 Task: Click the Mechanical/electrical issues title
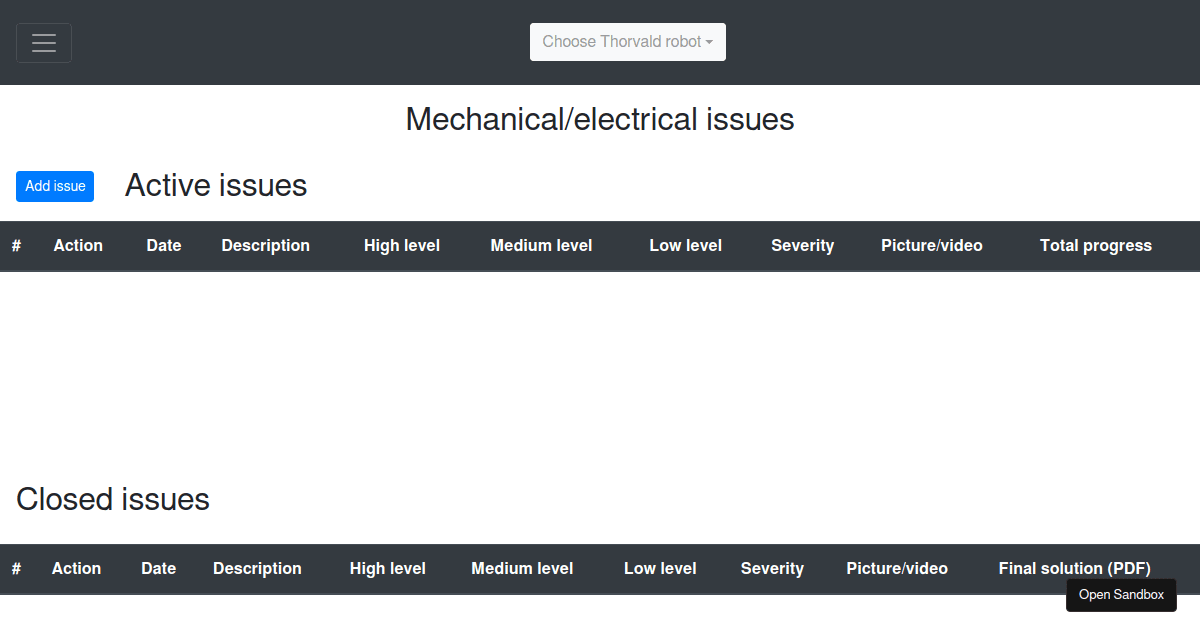pyautogui.click(x=599, y=119)
